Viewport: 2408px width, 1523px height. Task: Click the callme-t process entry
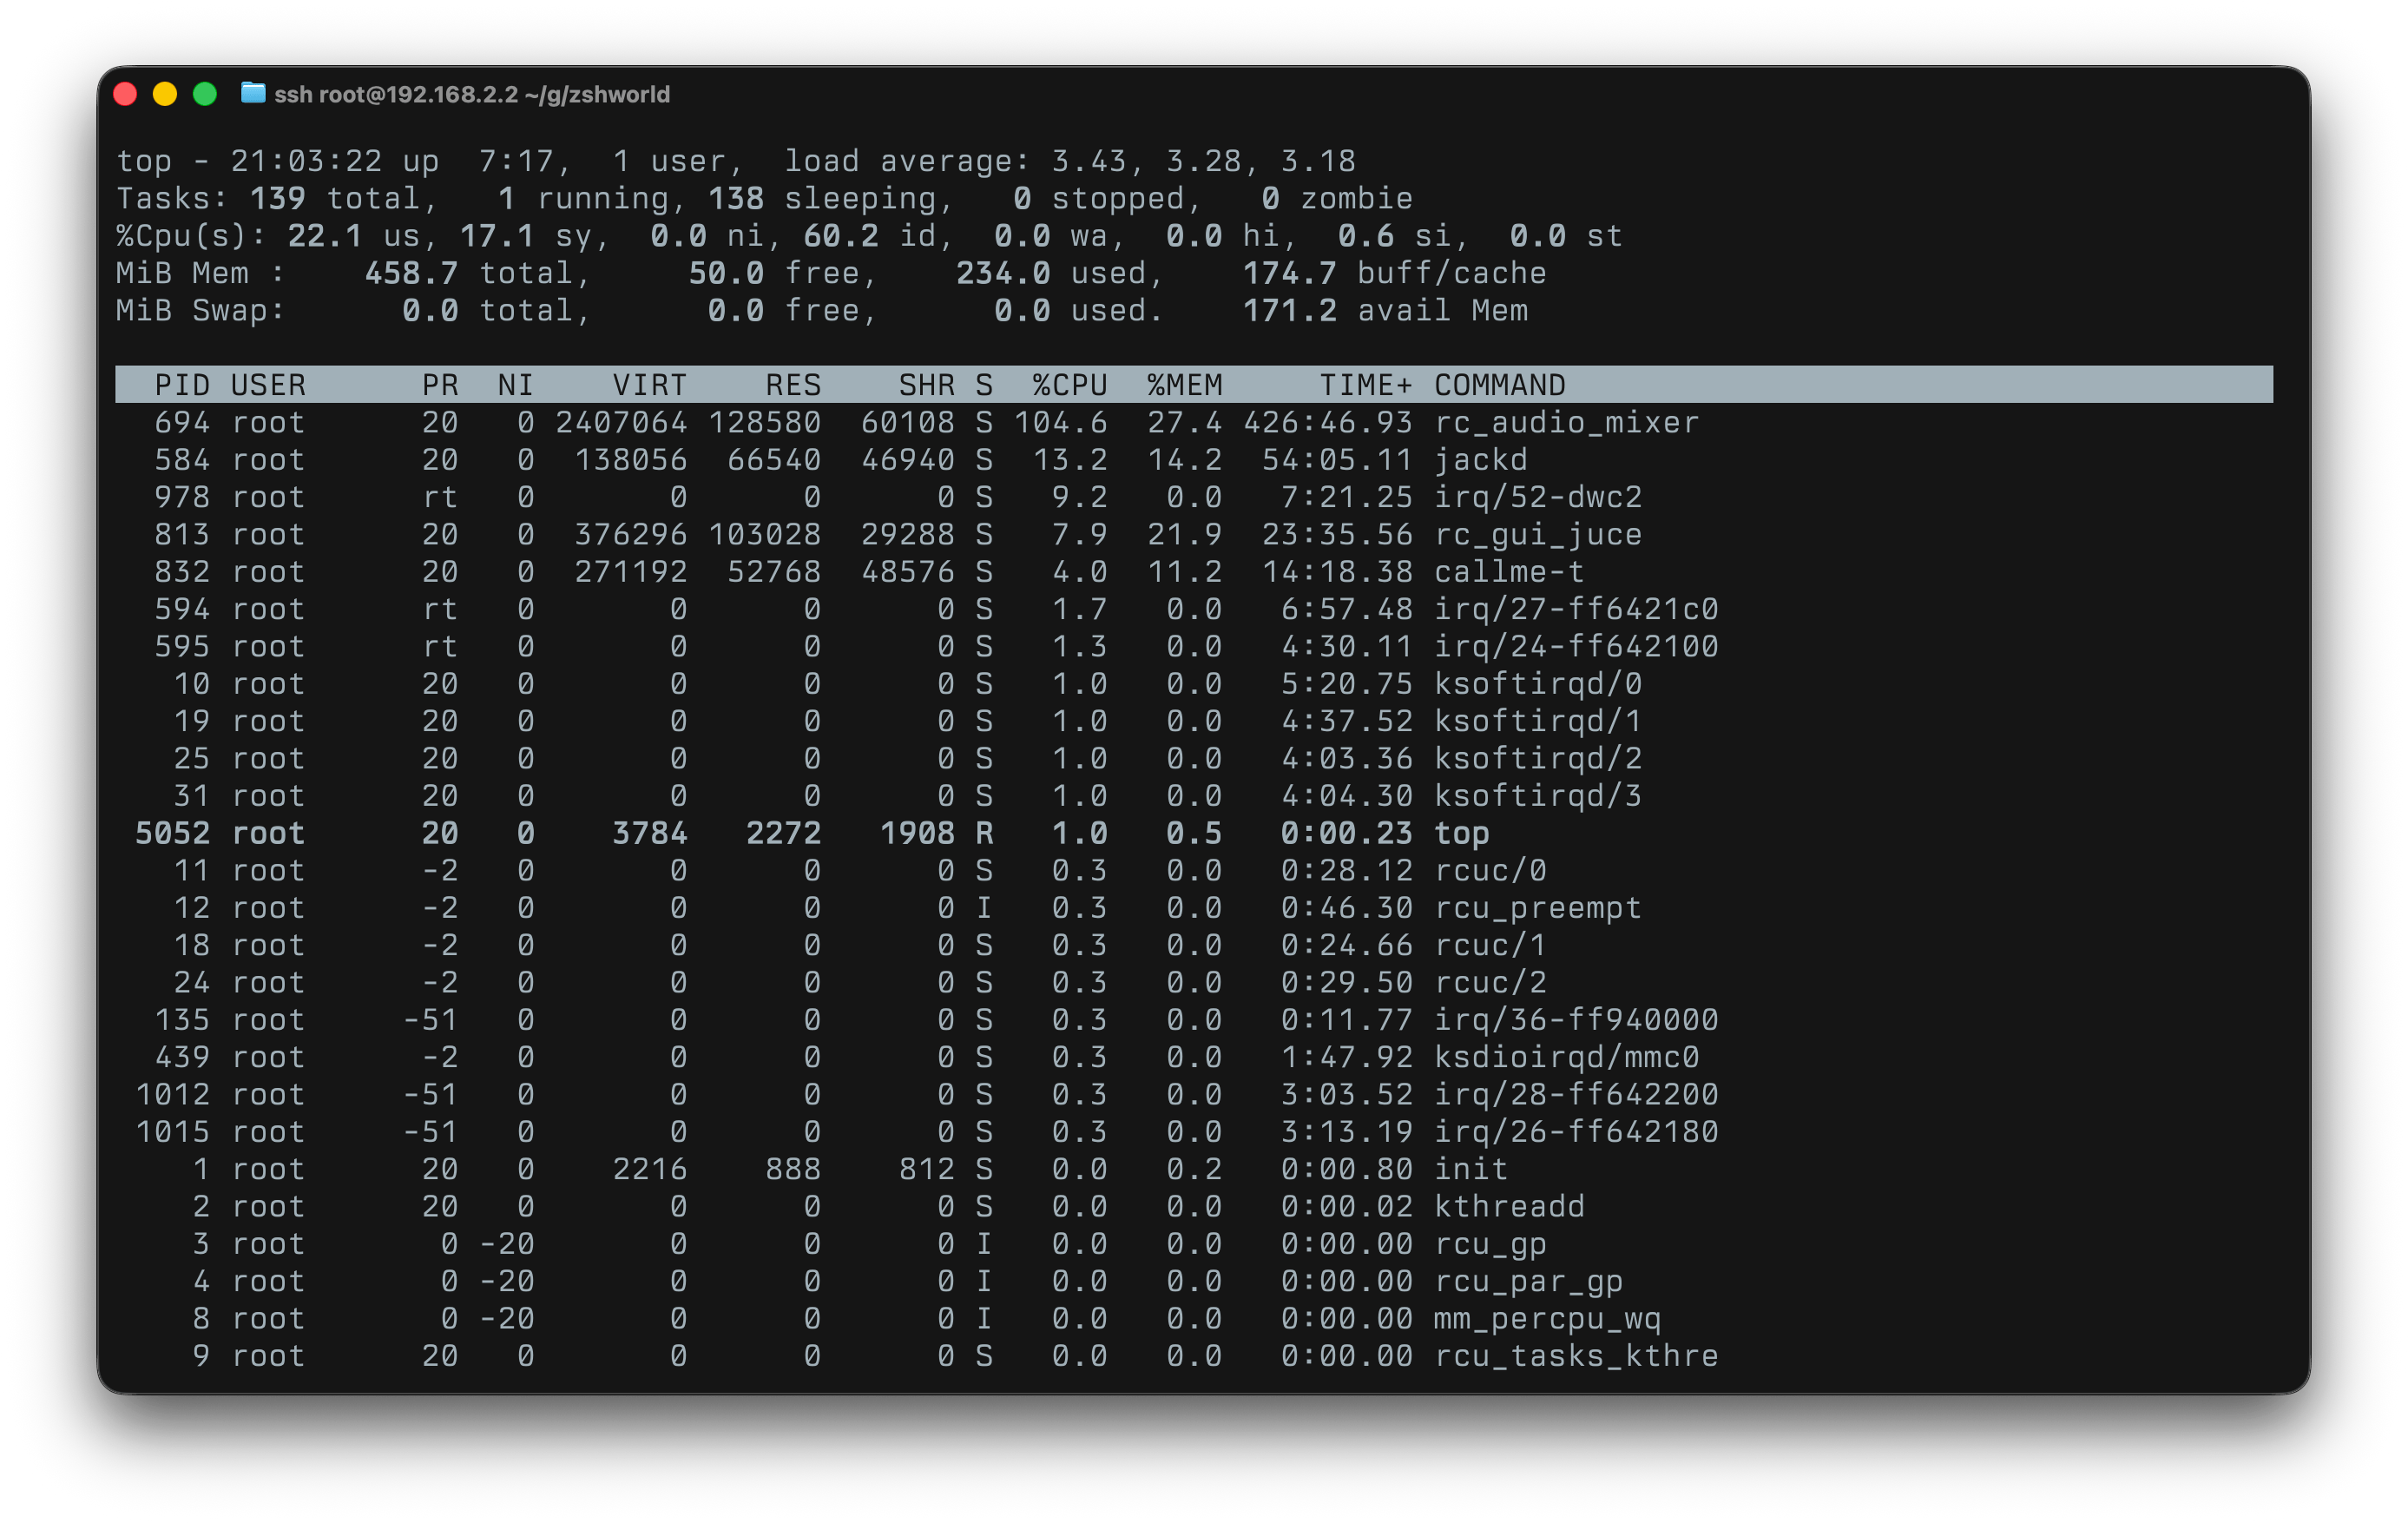(1508, 572)
